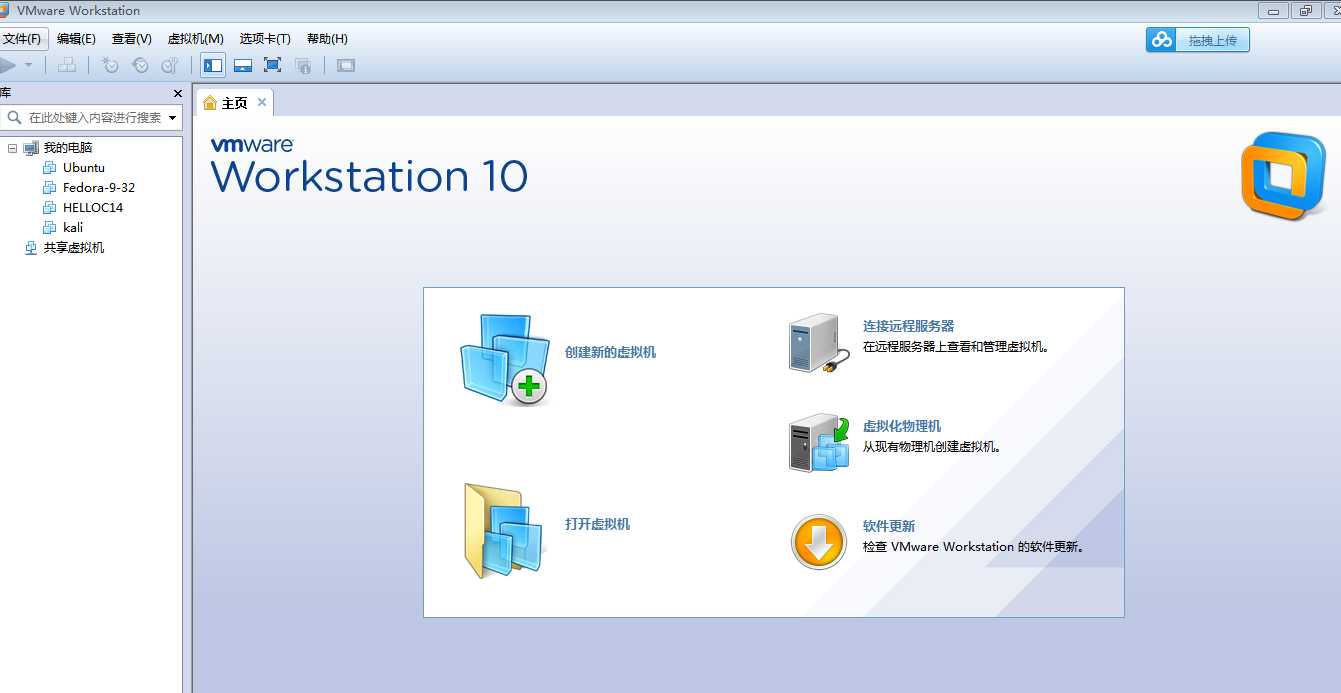
Task: Select the Ubuntu virtual machine
Action: (84, 168)
